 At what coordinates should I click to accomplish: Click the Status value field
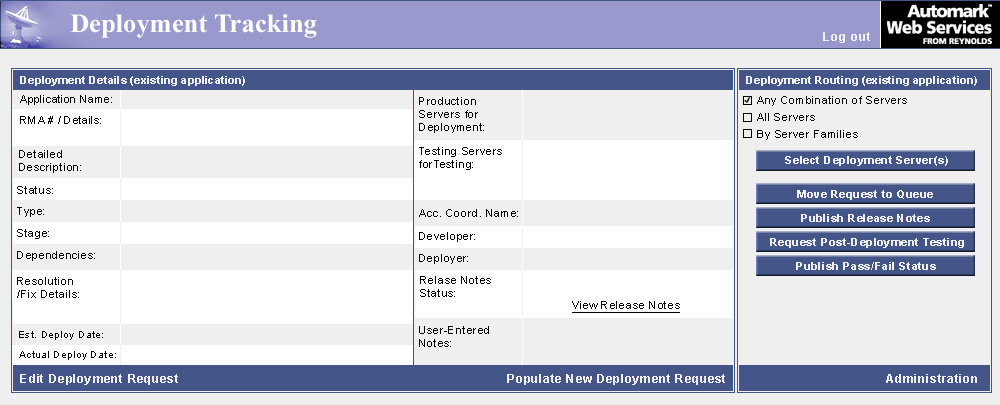(x=267, y=189)
